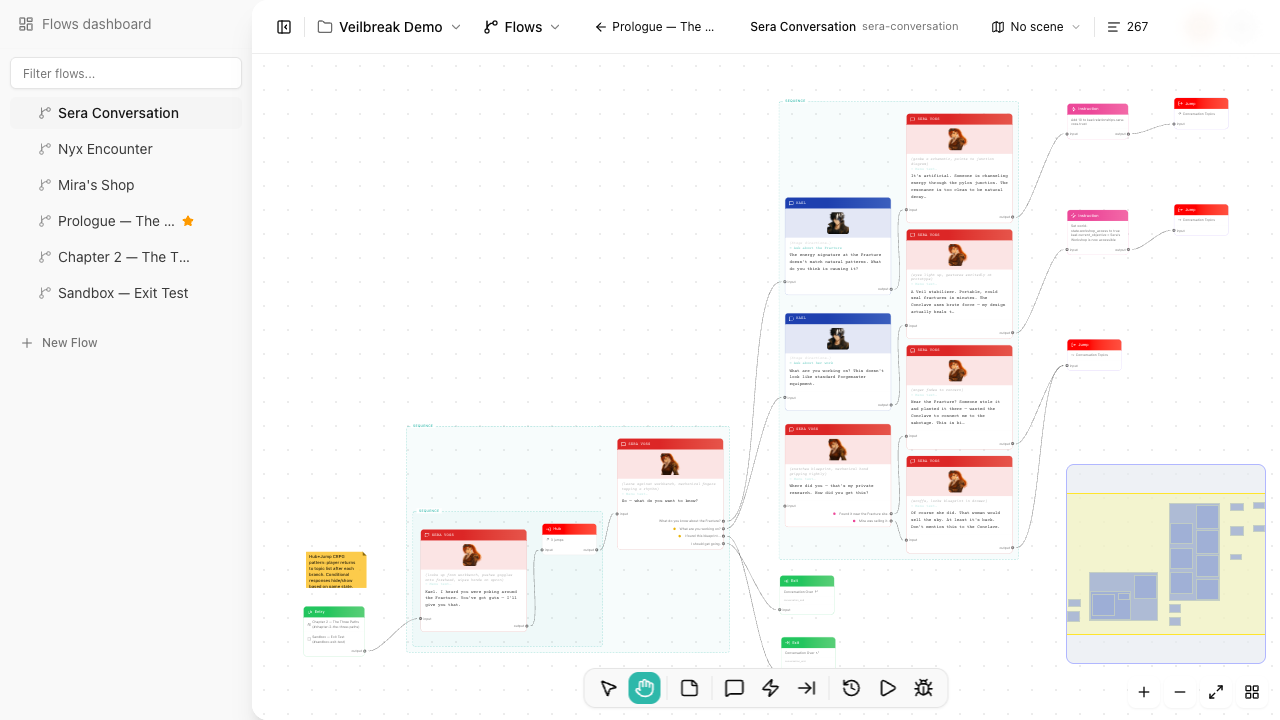Viewport: 1280px width, 720px height.
Task: Expand Veilbreak Demo project dropdown
Action: 389,27
